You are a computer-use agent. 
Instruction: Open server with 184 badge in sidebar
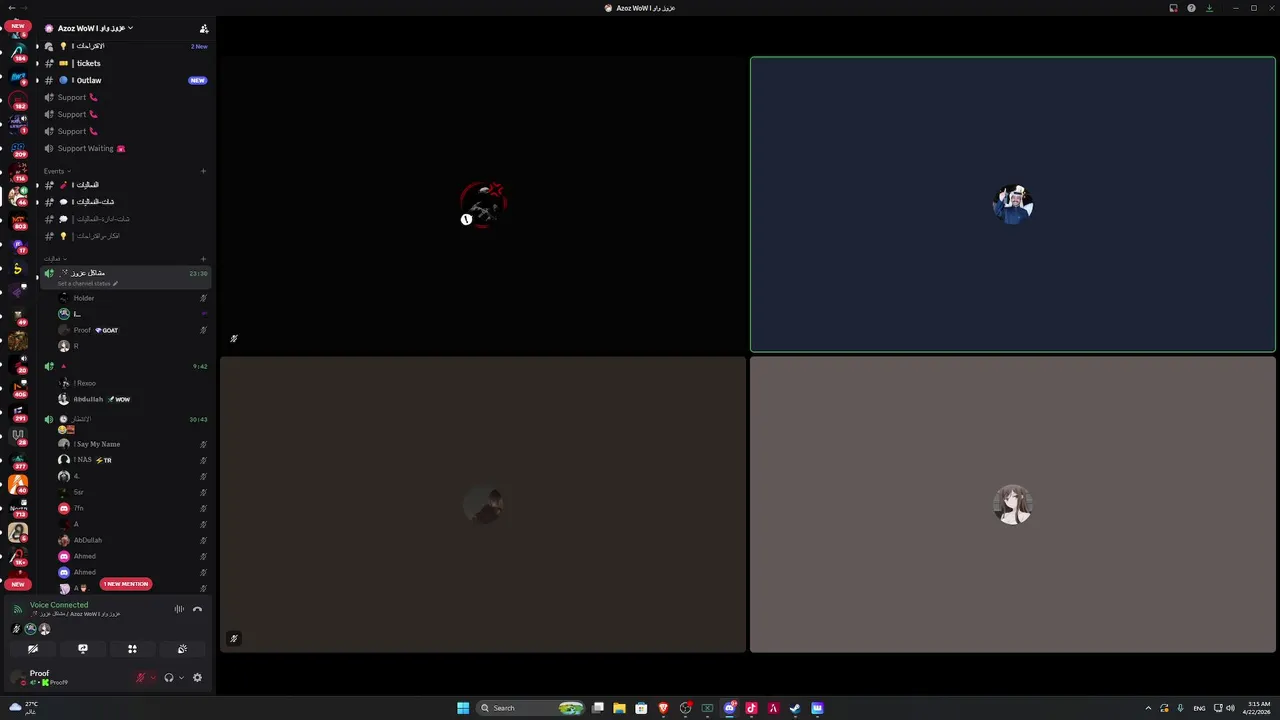tap(18, 52)
